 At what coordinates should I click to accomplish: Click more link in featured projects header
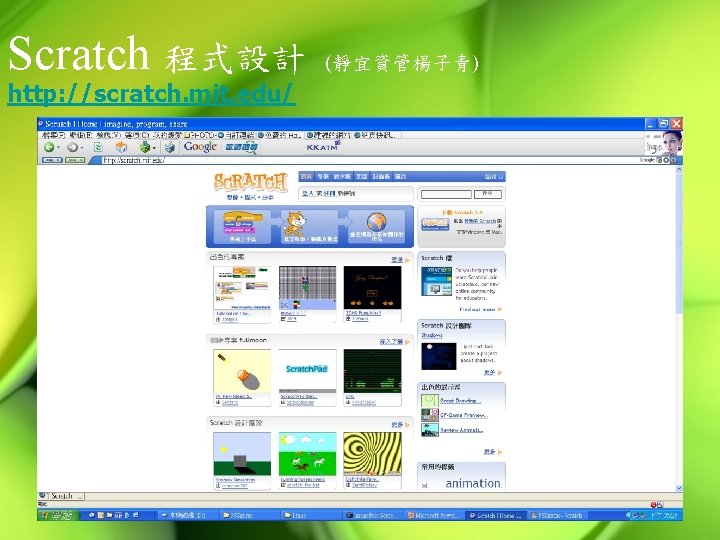pyautogui.click(x=397, y=260)
